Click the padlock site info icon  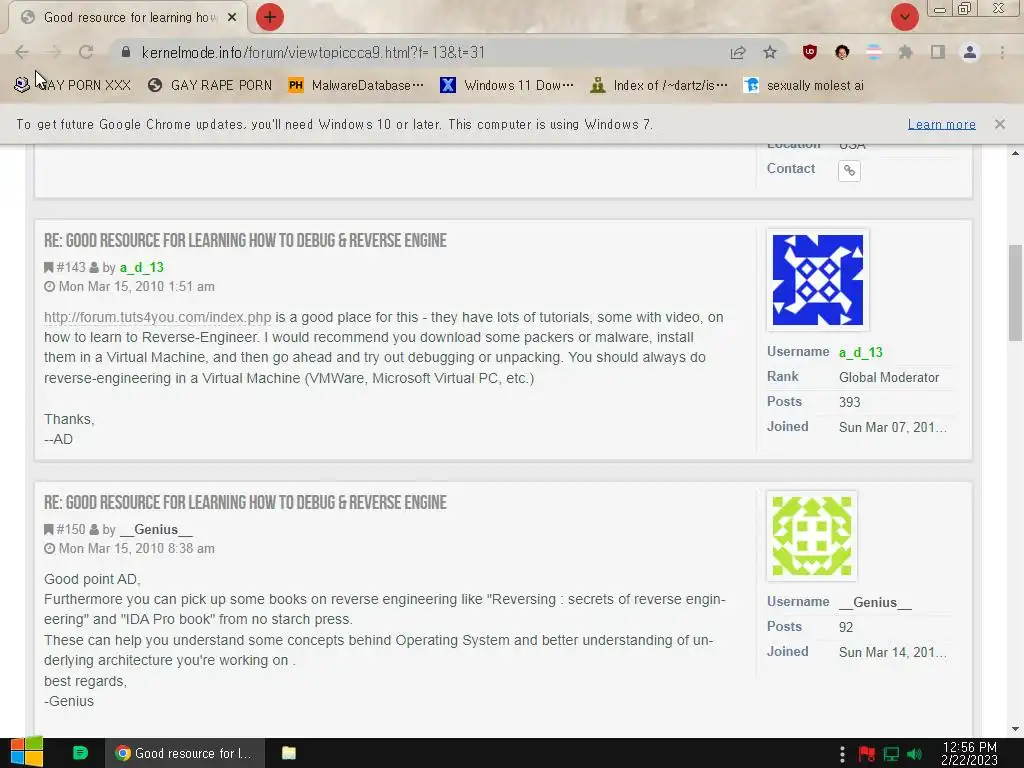[x=126, y=52]
